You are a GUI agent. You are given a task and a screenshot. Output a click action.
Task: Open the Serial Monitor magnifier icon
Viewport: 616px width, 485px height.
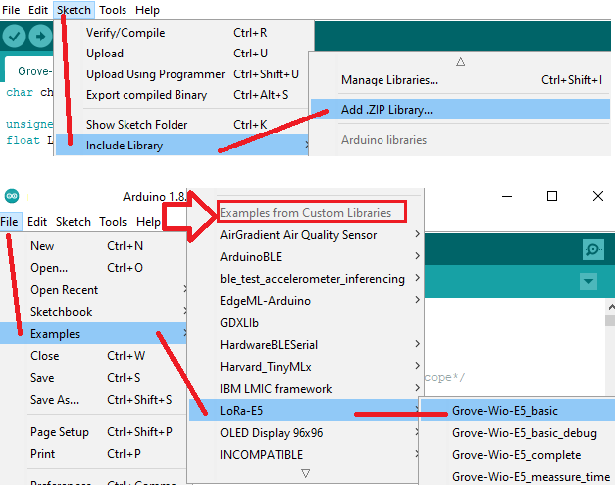pyautogui.click(x=593, y=249)
